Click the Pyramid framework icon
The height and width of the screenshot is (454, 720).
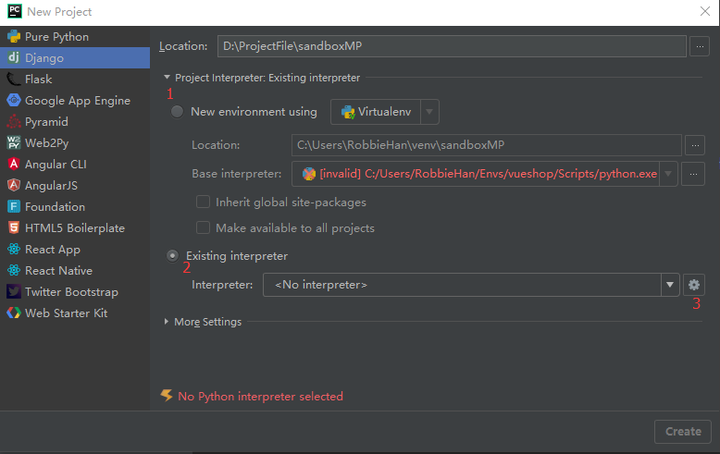point(14,122)
